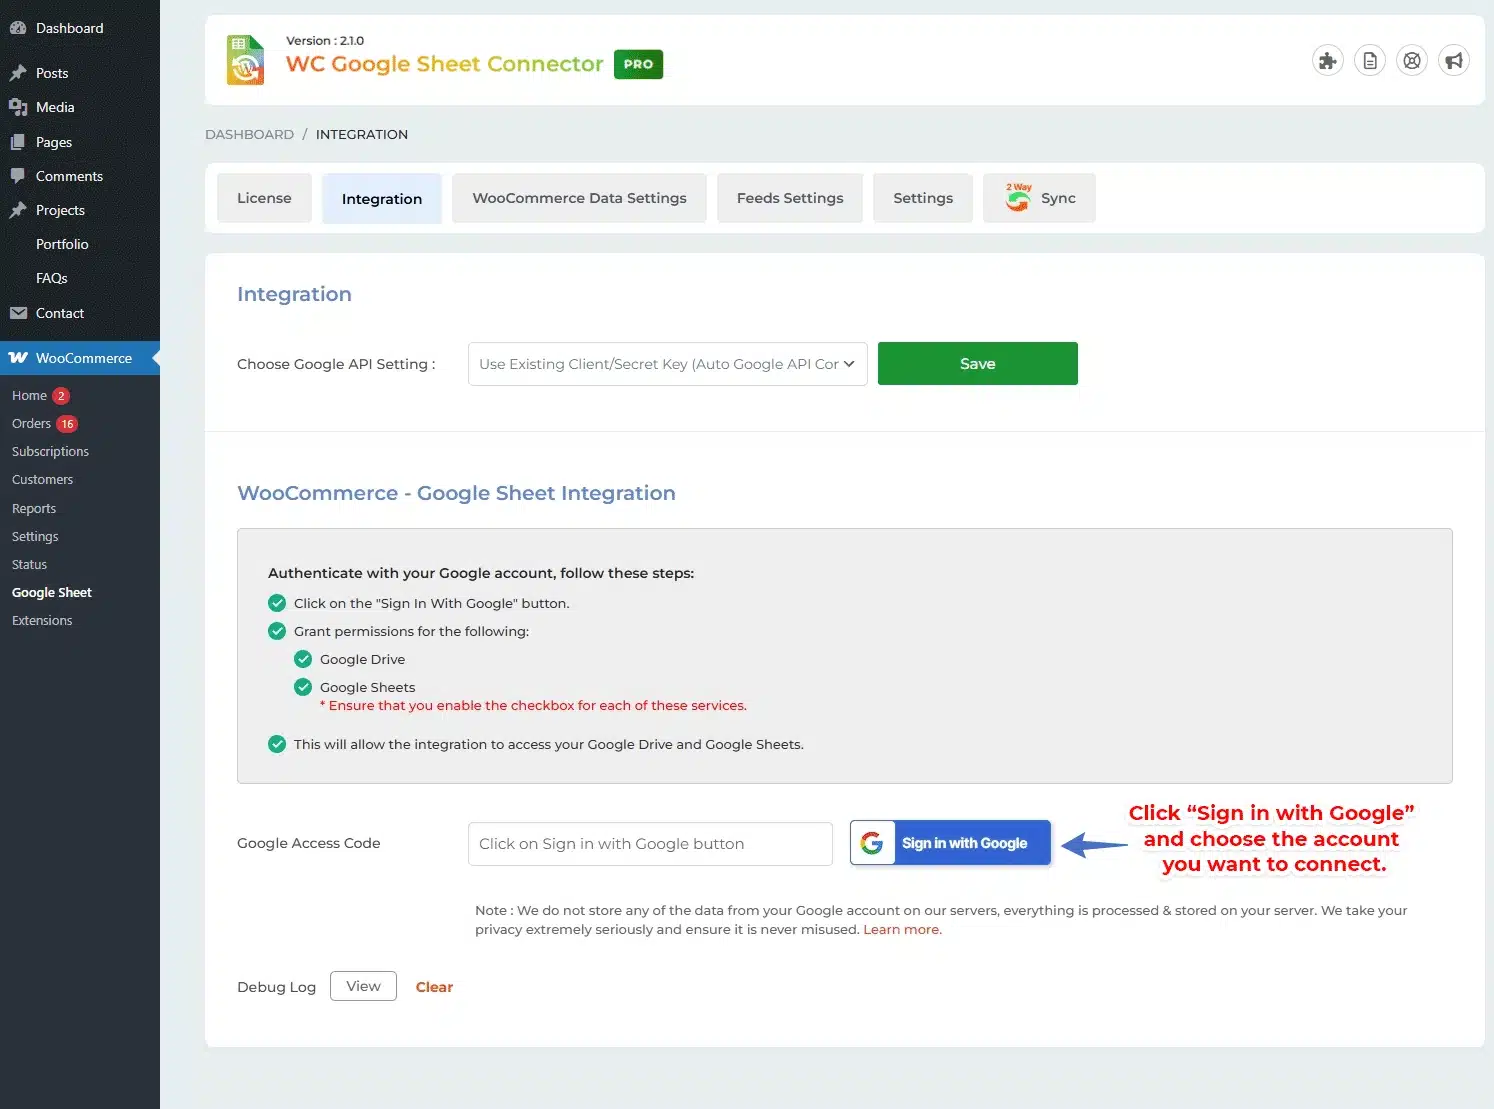This screenshot has height=1109, width=1494.
Task: Click the Google G logo icon
Action: 872,843
